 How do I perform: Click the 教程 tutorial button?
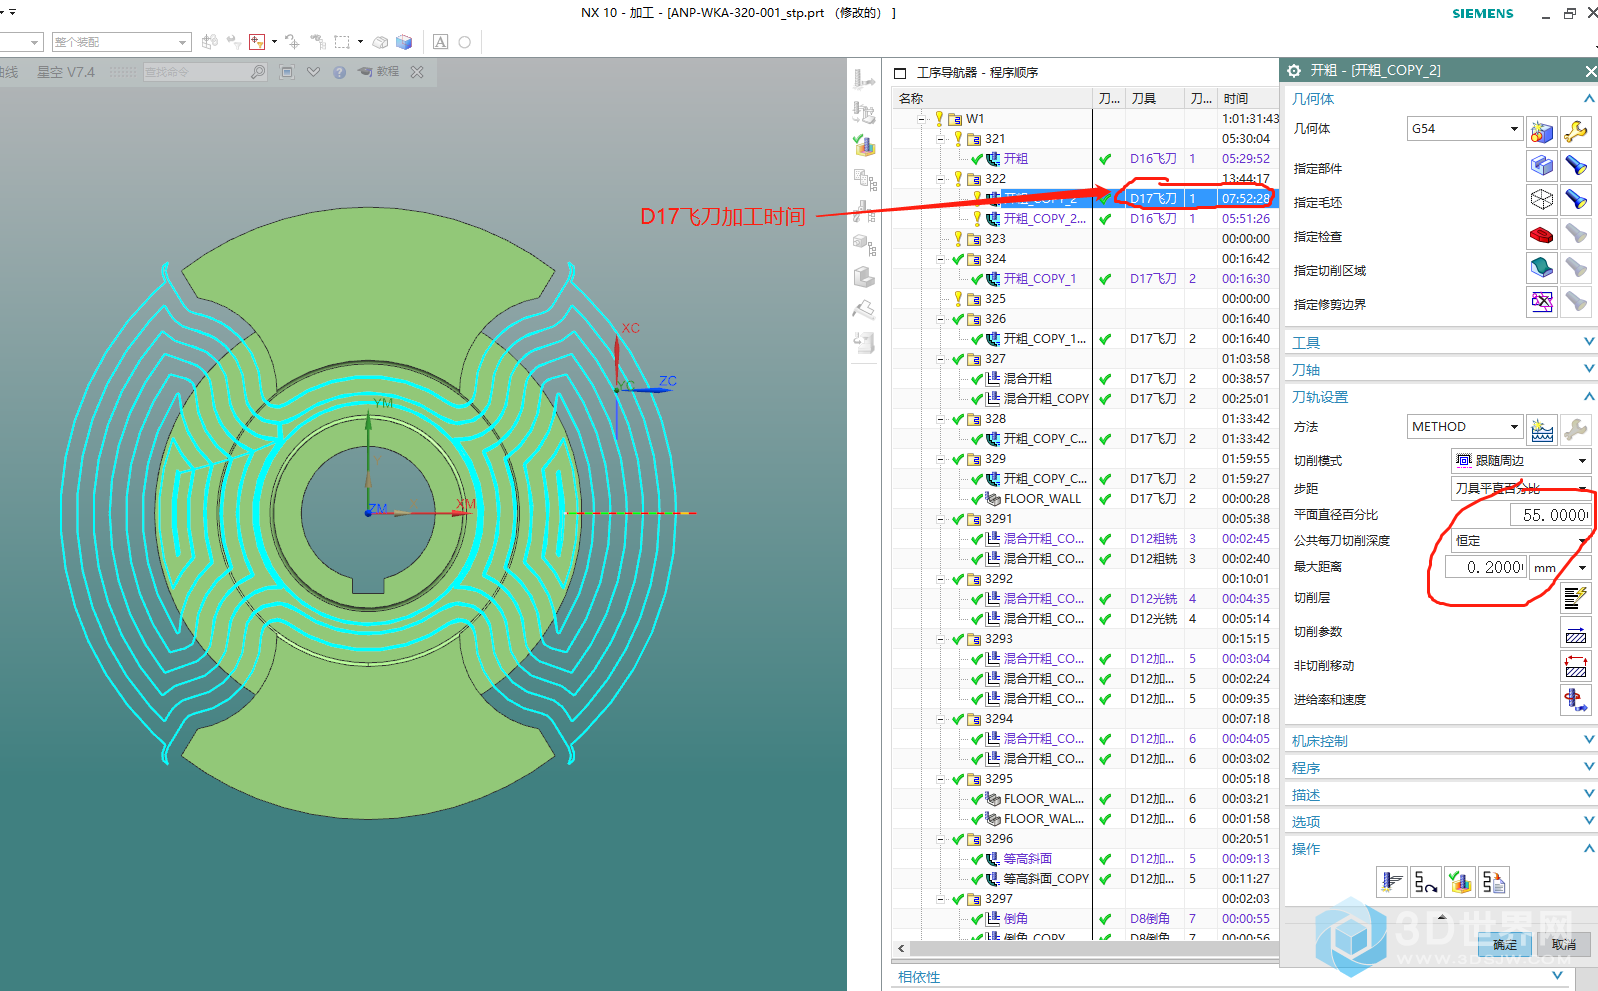[x=378, y=72]
